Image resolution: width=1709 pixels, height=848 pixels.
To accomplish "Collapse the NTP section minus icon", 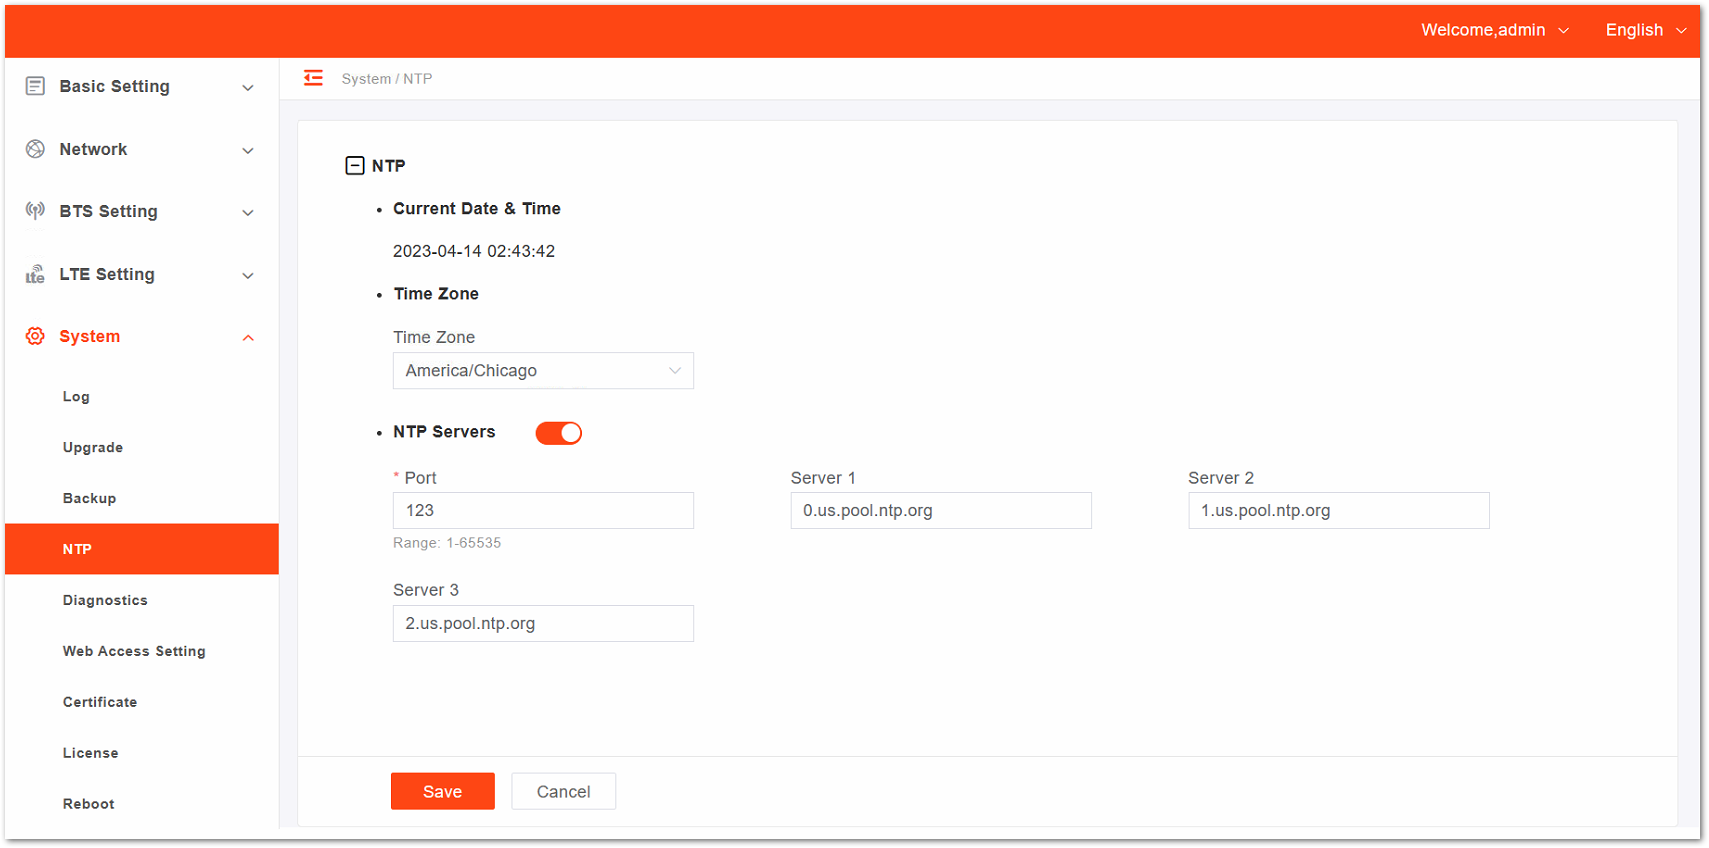I will tap(355, 166).
